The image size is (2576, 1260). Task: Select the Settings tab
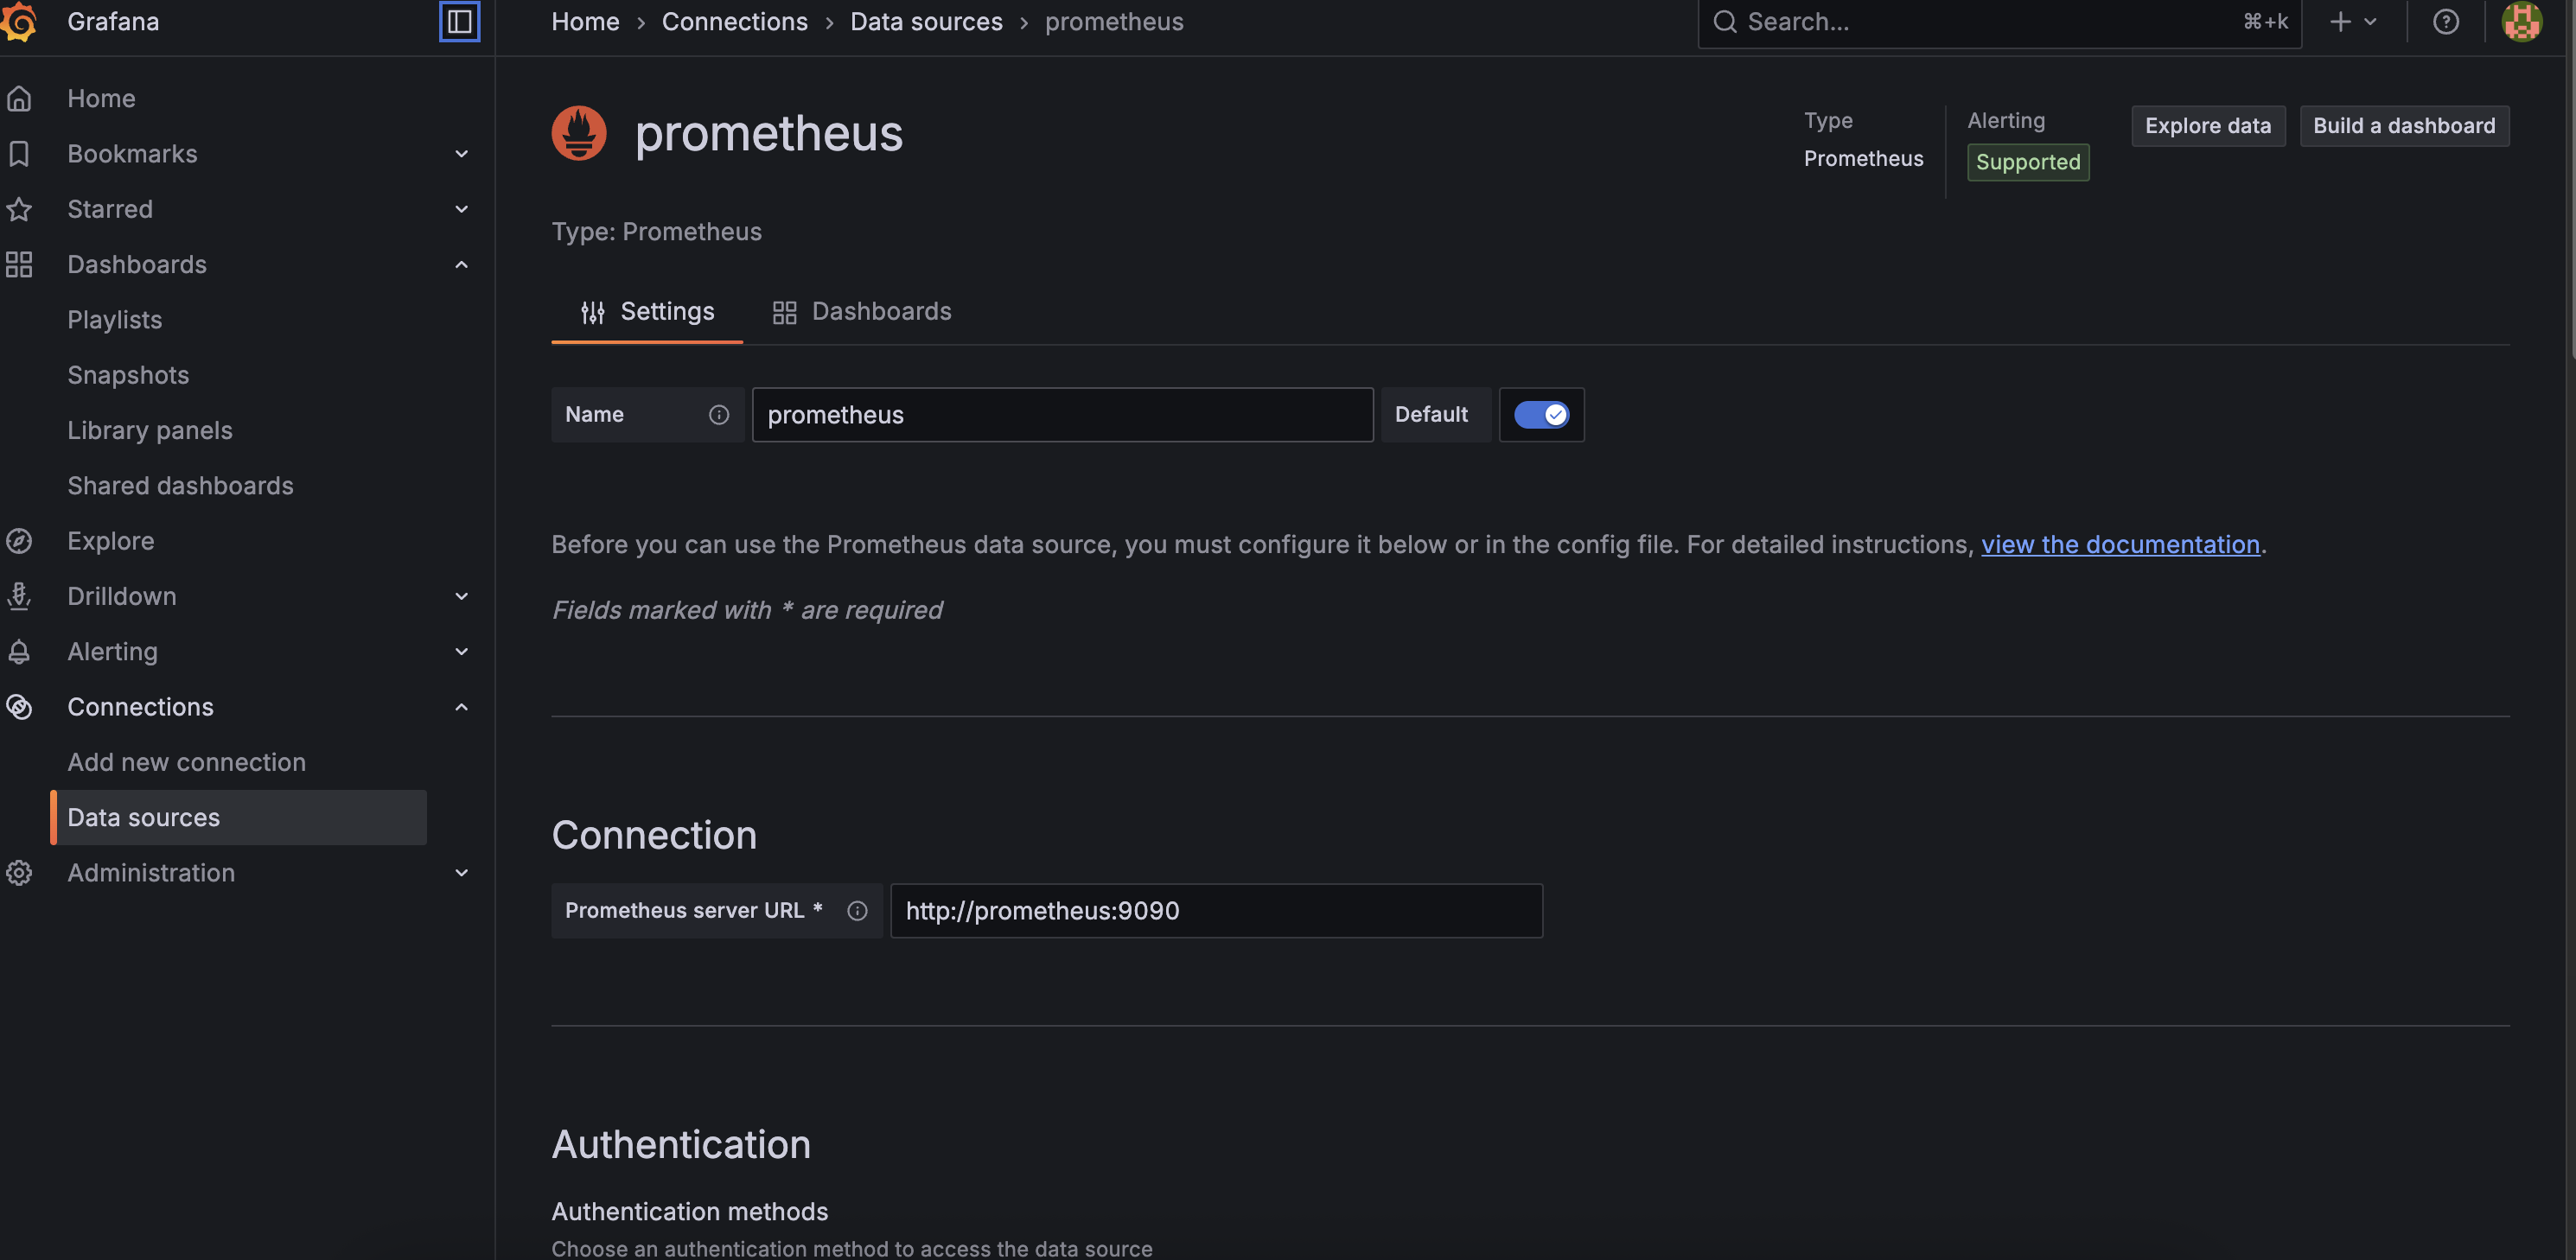648,312
